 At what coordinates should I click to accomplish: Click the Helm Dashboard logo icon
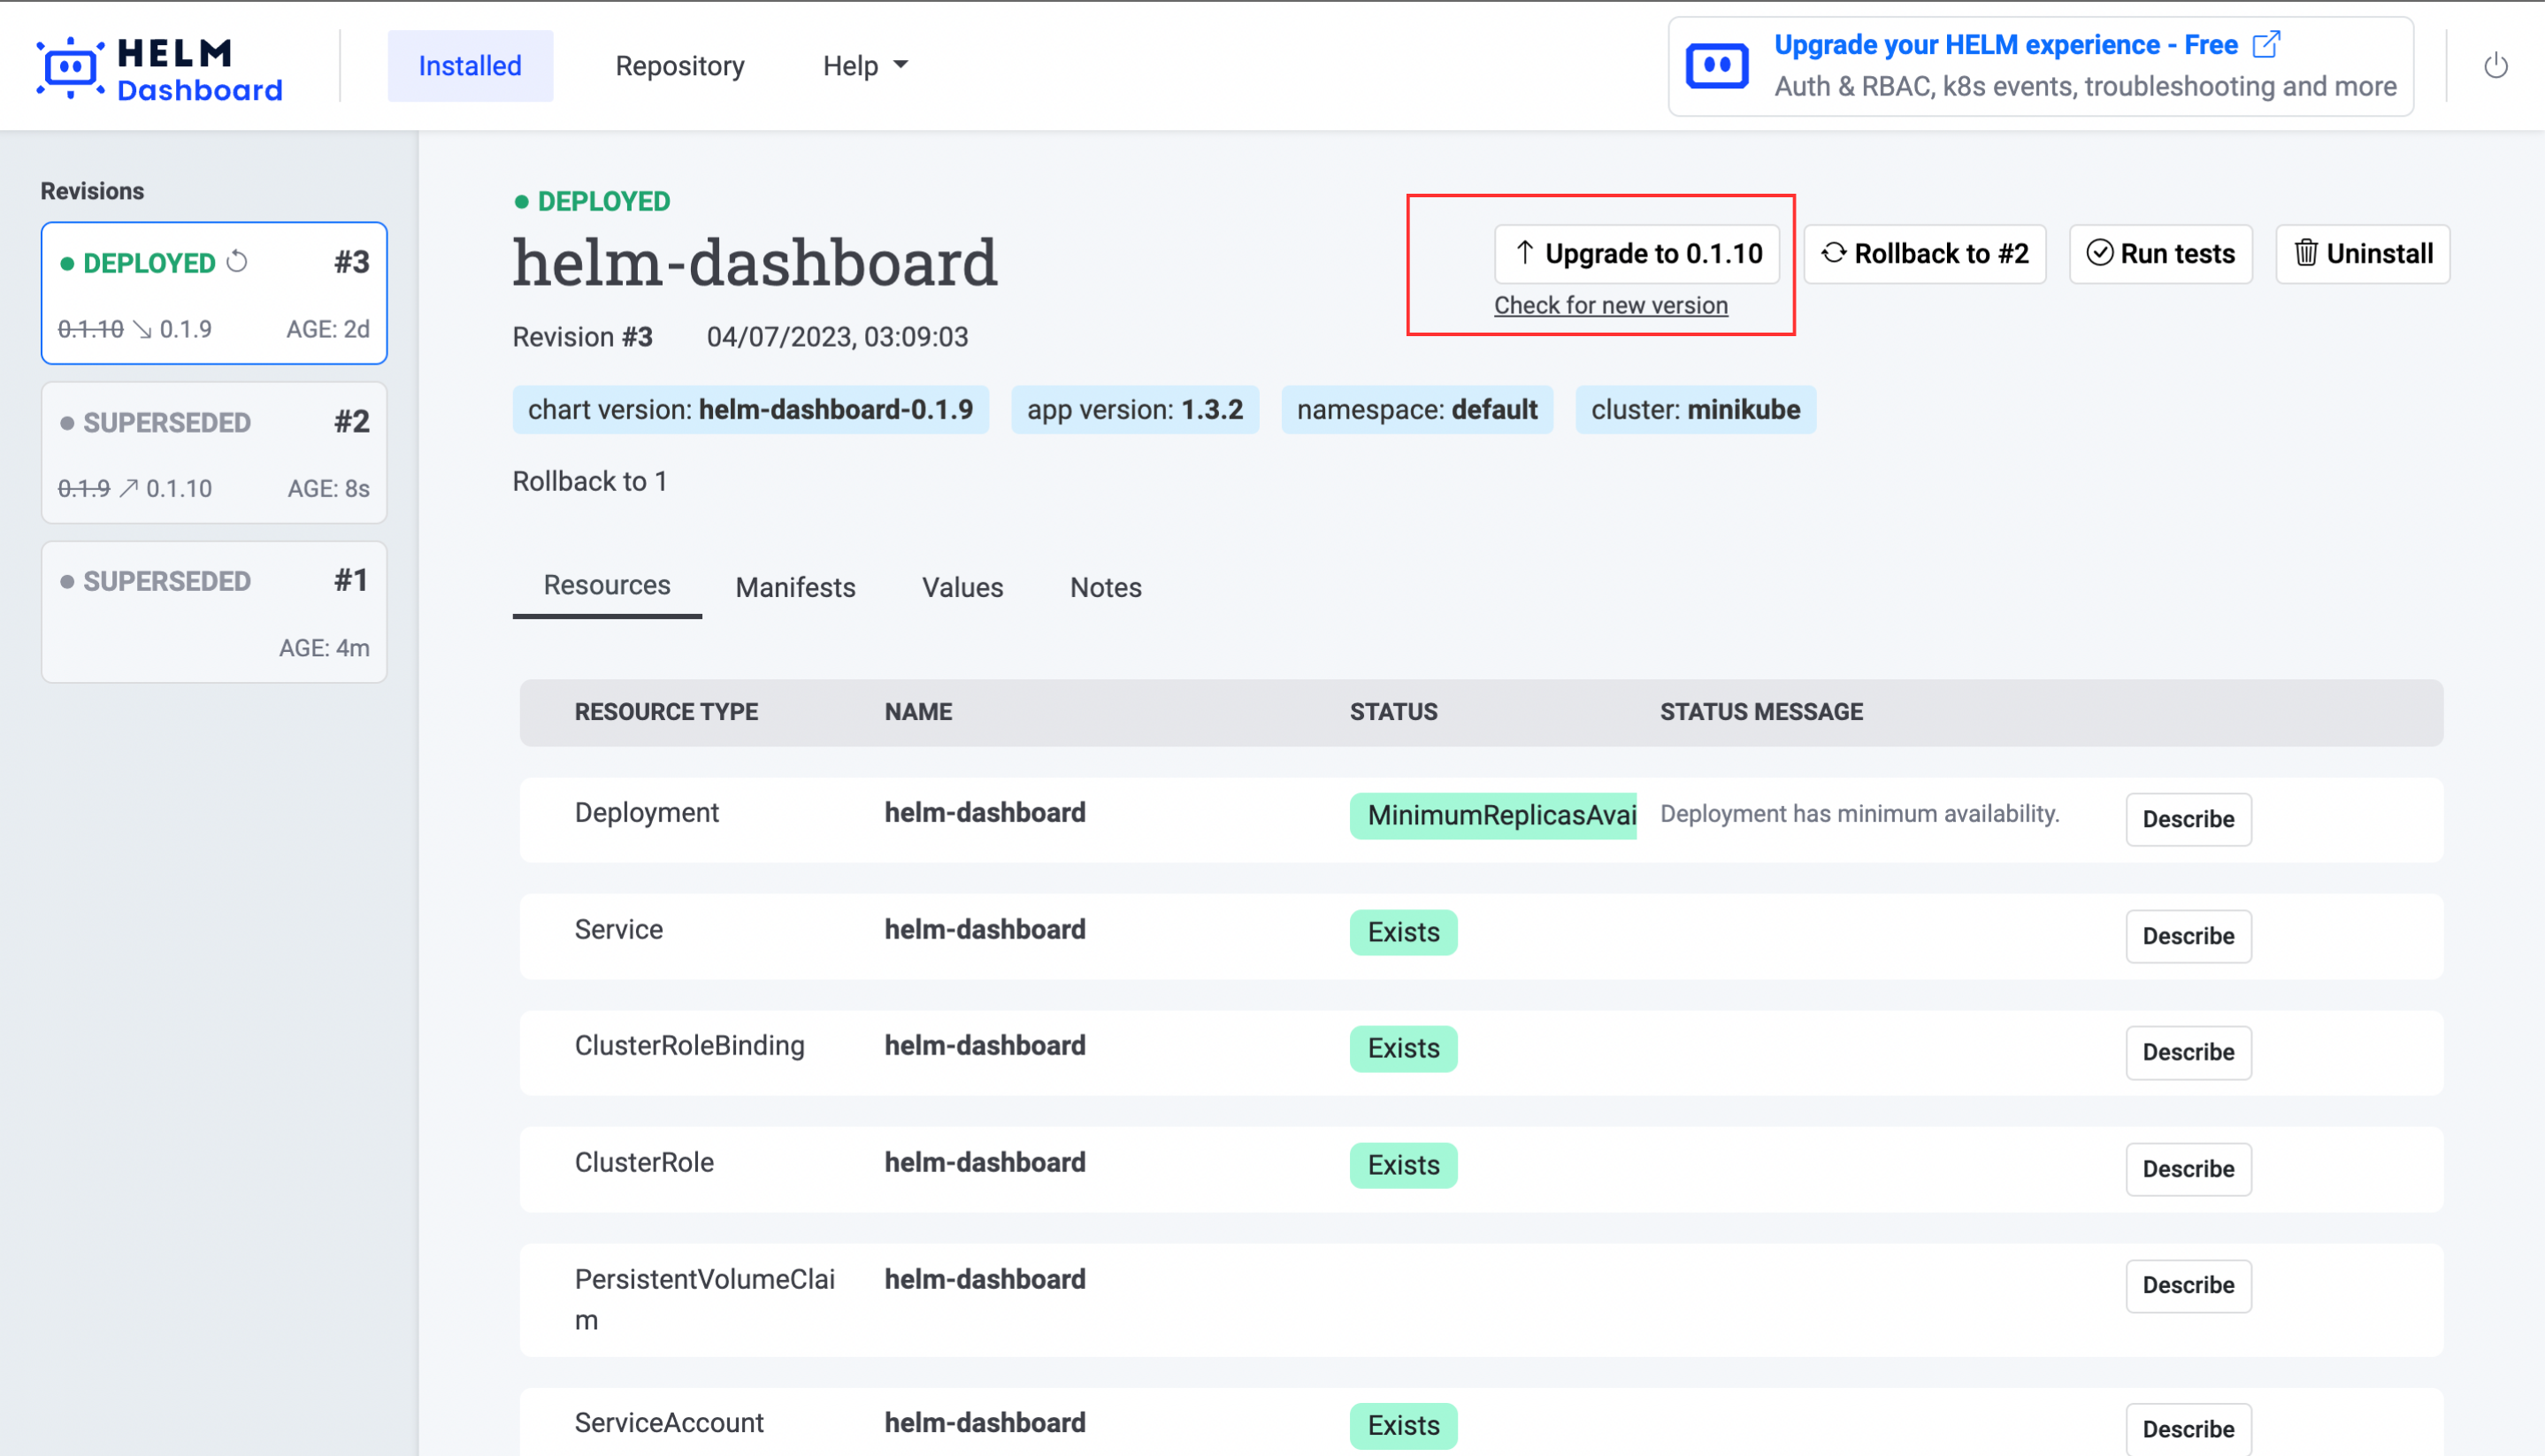click(x=70, y=67)
